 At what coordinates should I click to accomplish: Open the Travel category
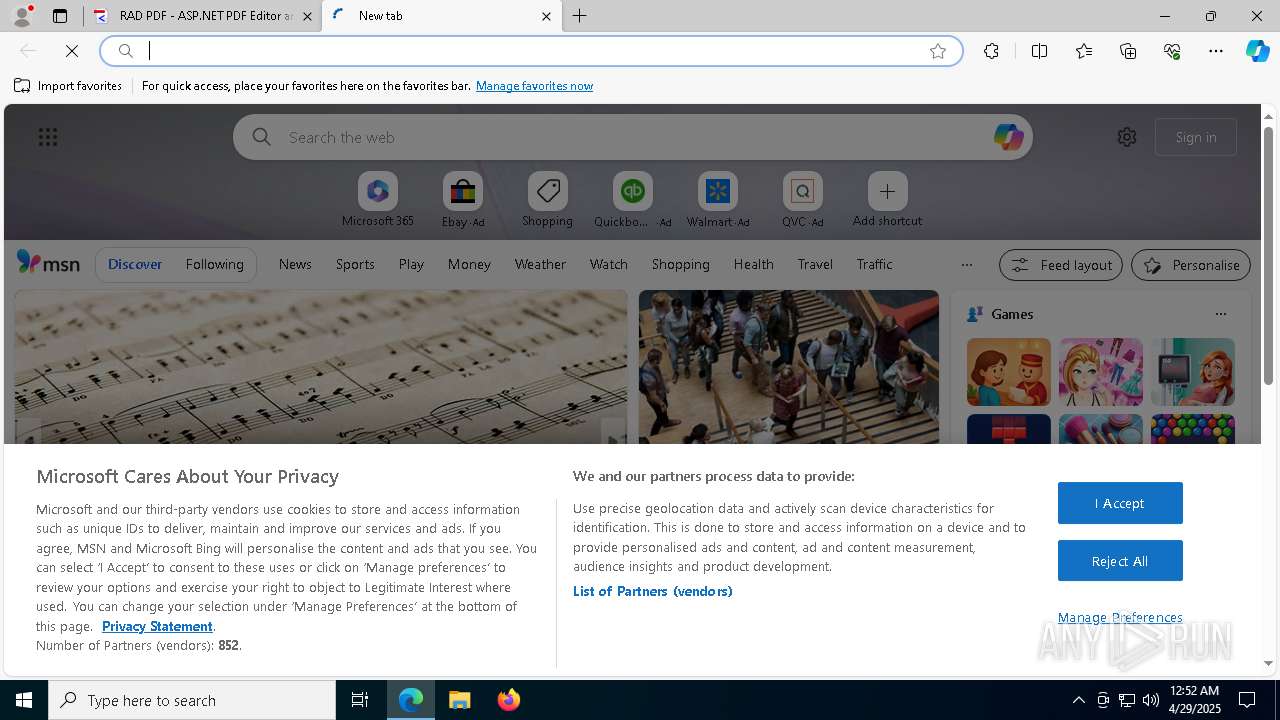click(815, 264)
